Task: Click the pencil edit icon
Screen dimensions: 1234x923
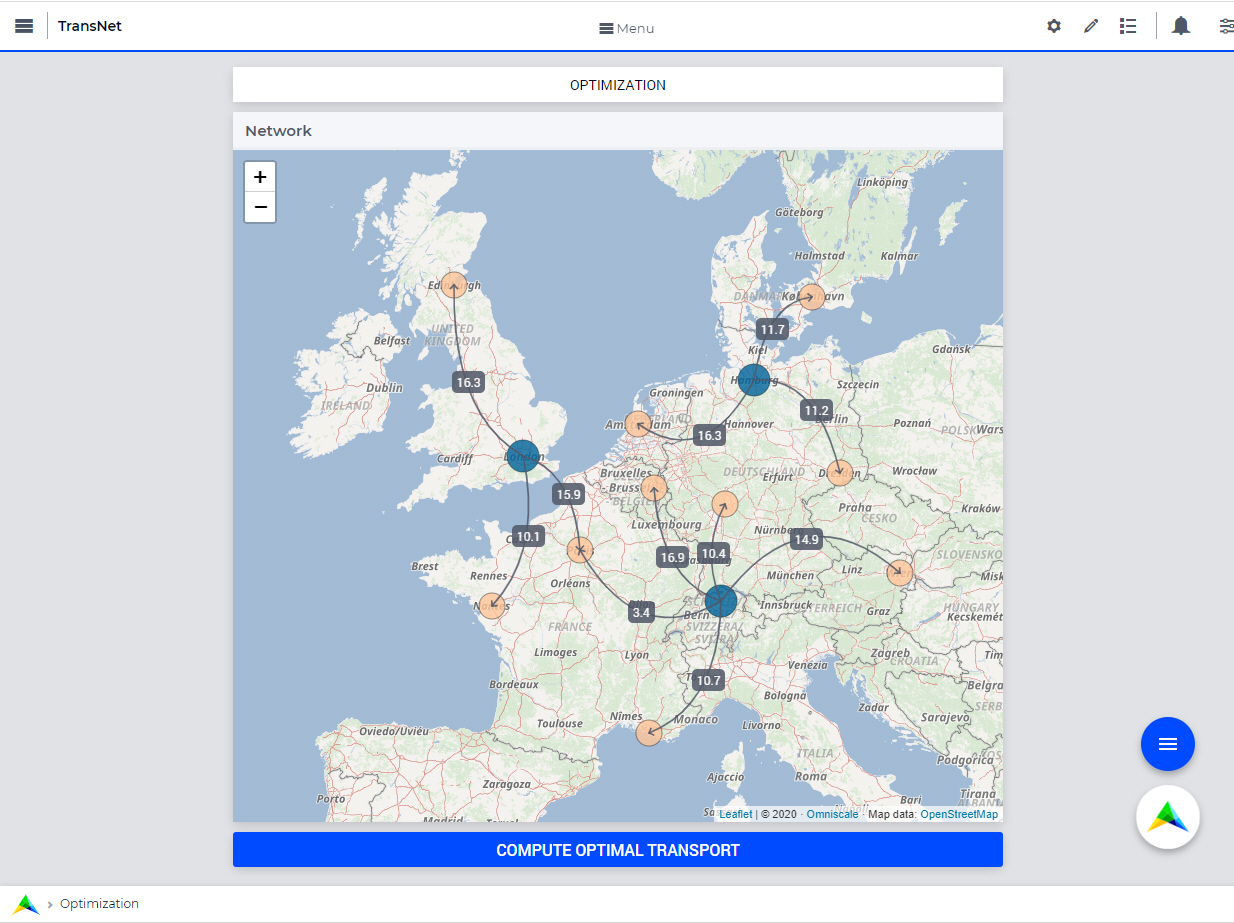Action: [1091, 26]
